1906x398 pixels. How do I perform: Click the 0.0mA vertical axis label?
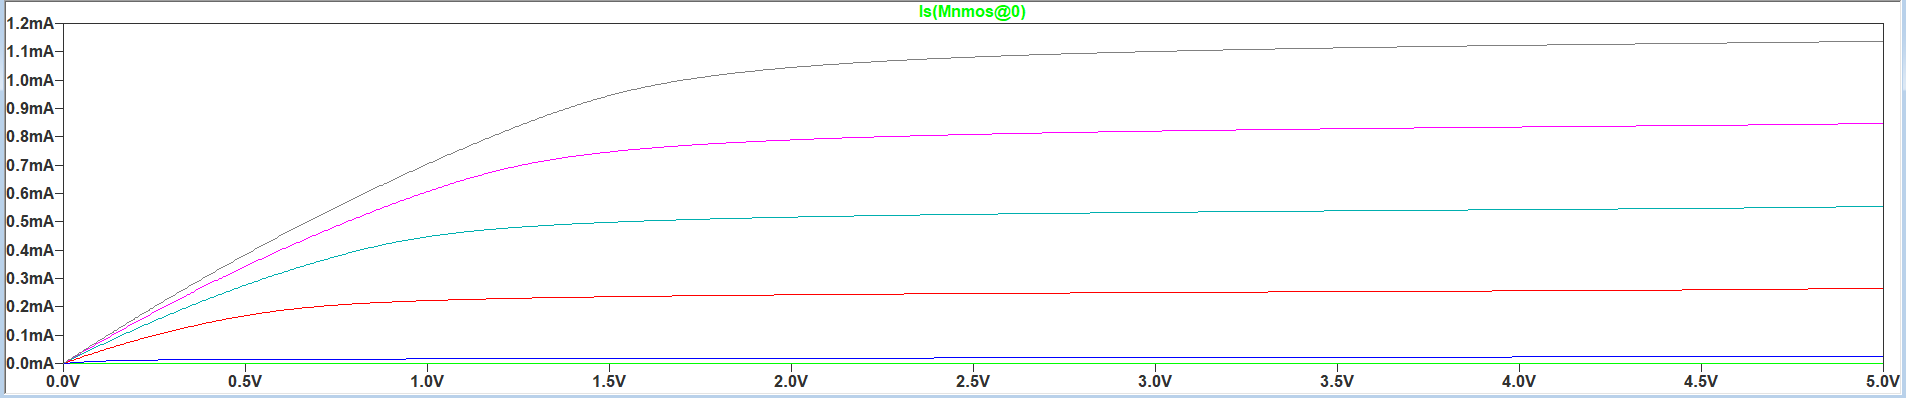(x=30, y=363)
